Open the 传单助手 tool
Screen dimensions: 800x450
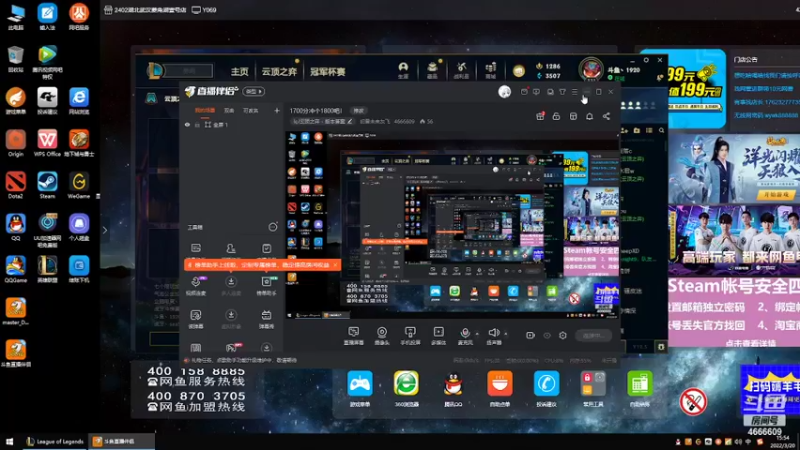[266, 286]
